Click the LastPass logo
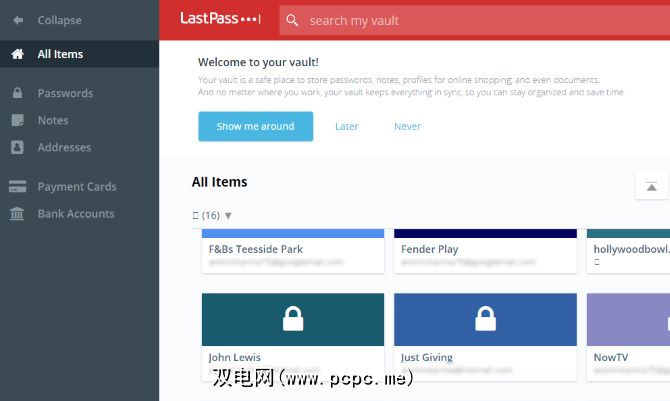Screen dimensions: 670x401 pyautogui.click(x=220, y=19)
